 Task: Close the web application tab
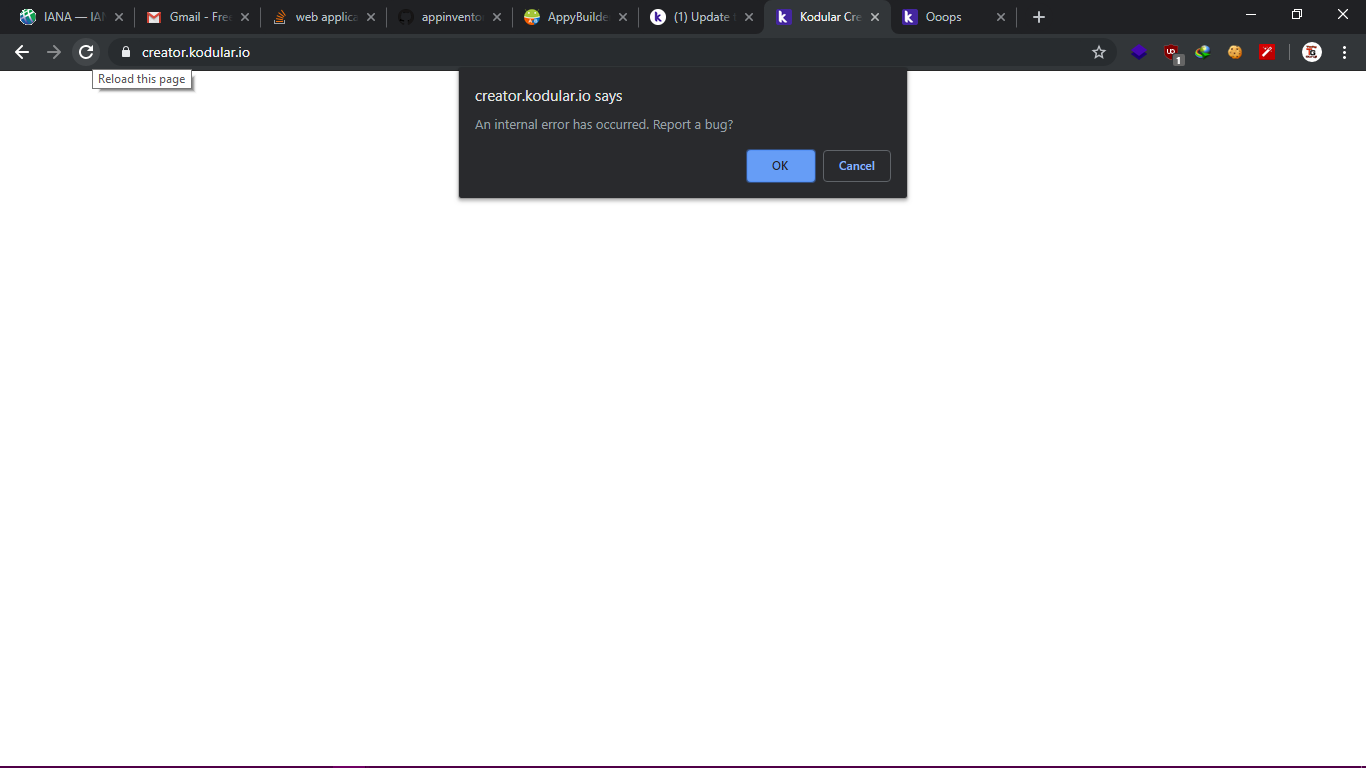(x=371, y=17)
